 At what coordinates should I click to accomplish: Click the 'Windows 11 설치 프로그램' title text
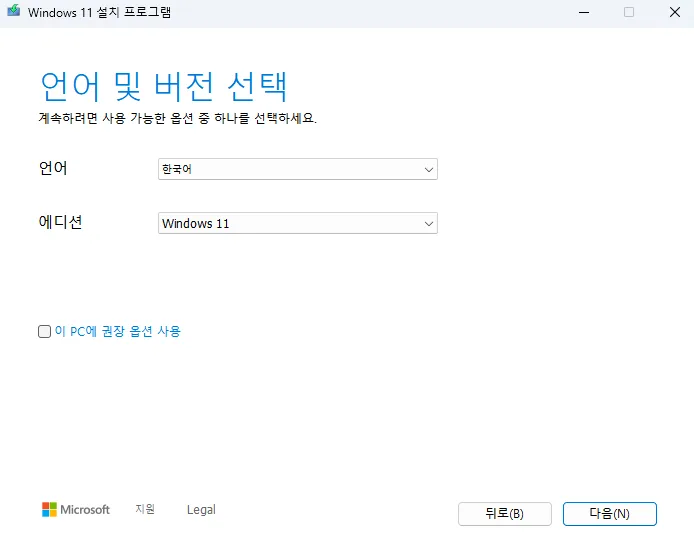[x=100, y=12]
